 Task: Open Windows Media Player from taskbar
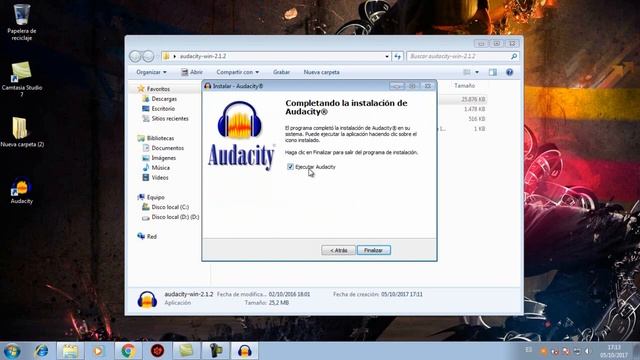point(98,351)
